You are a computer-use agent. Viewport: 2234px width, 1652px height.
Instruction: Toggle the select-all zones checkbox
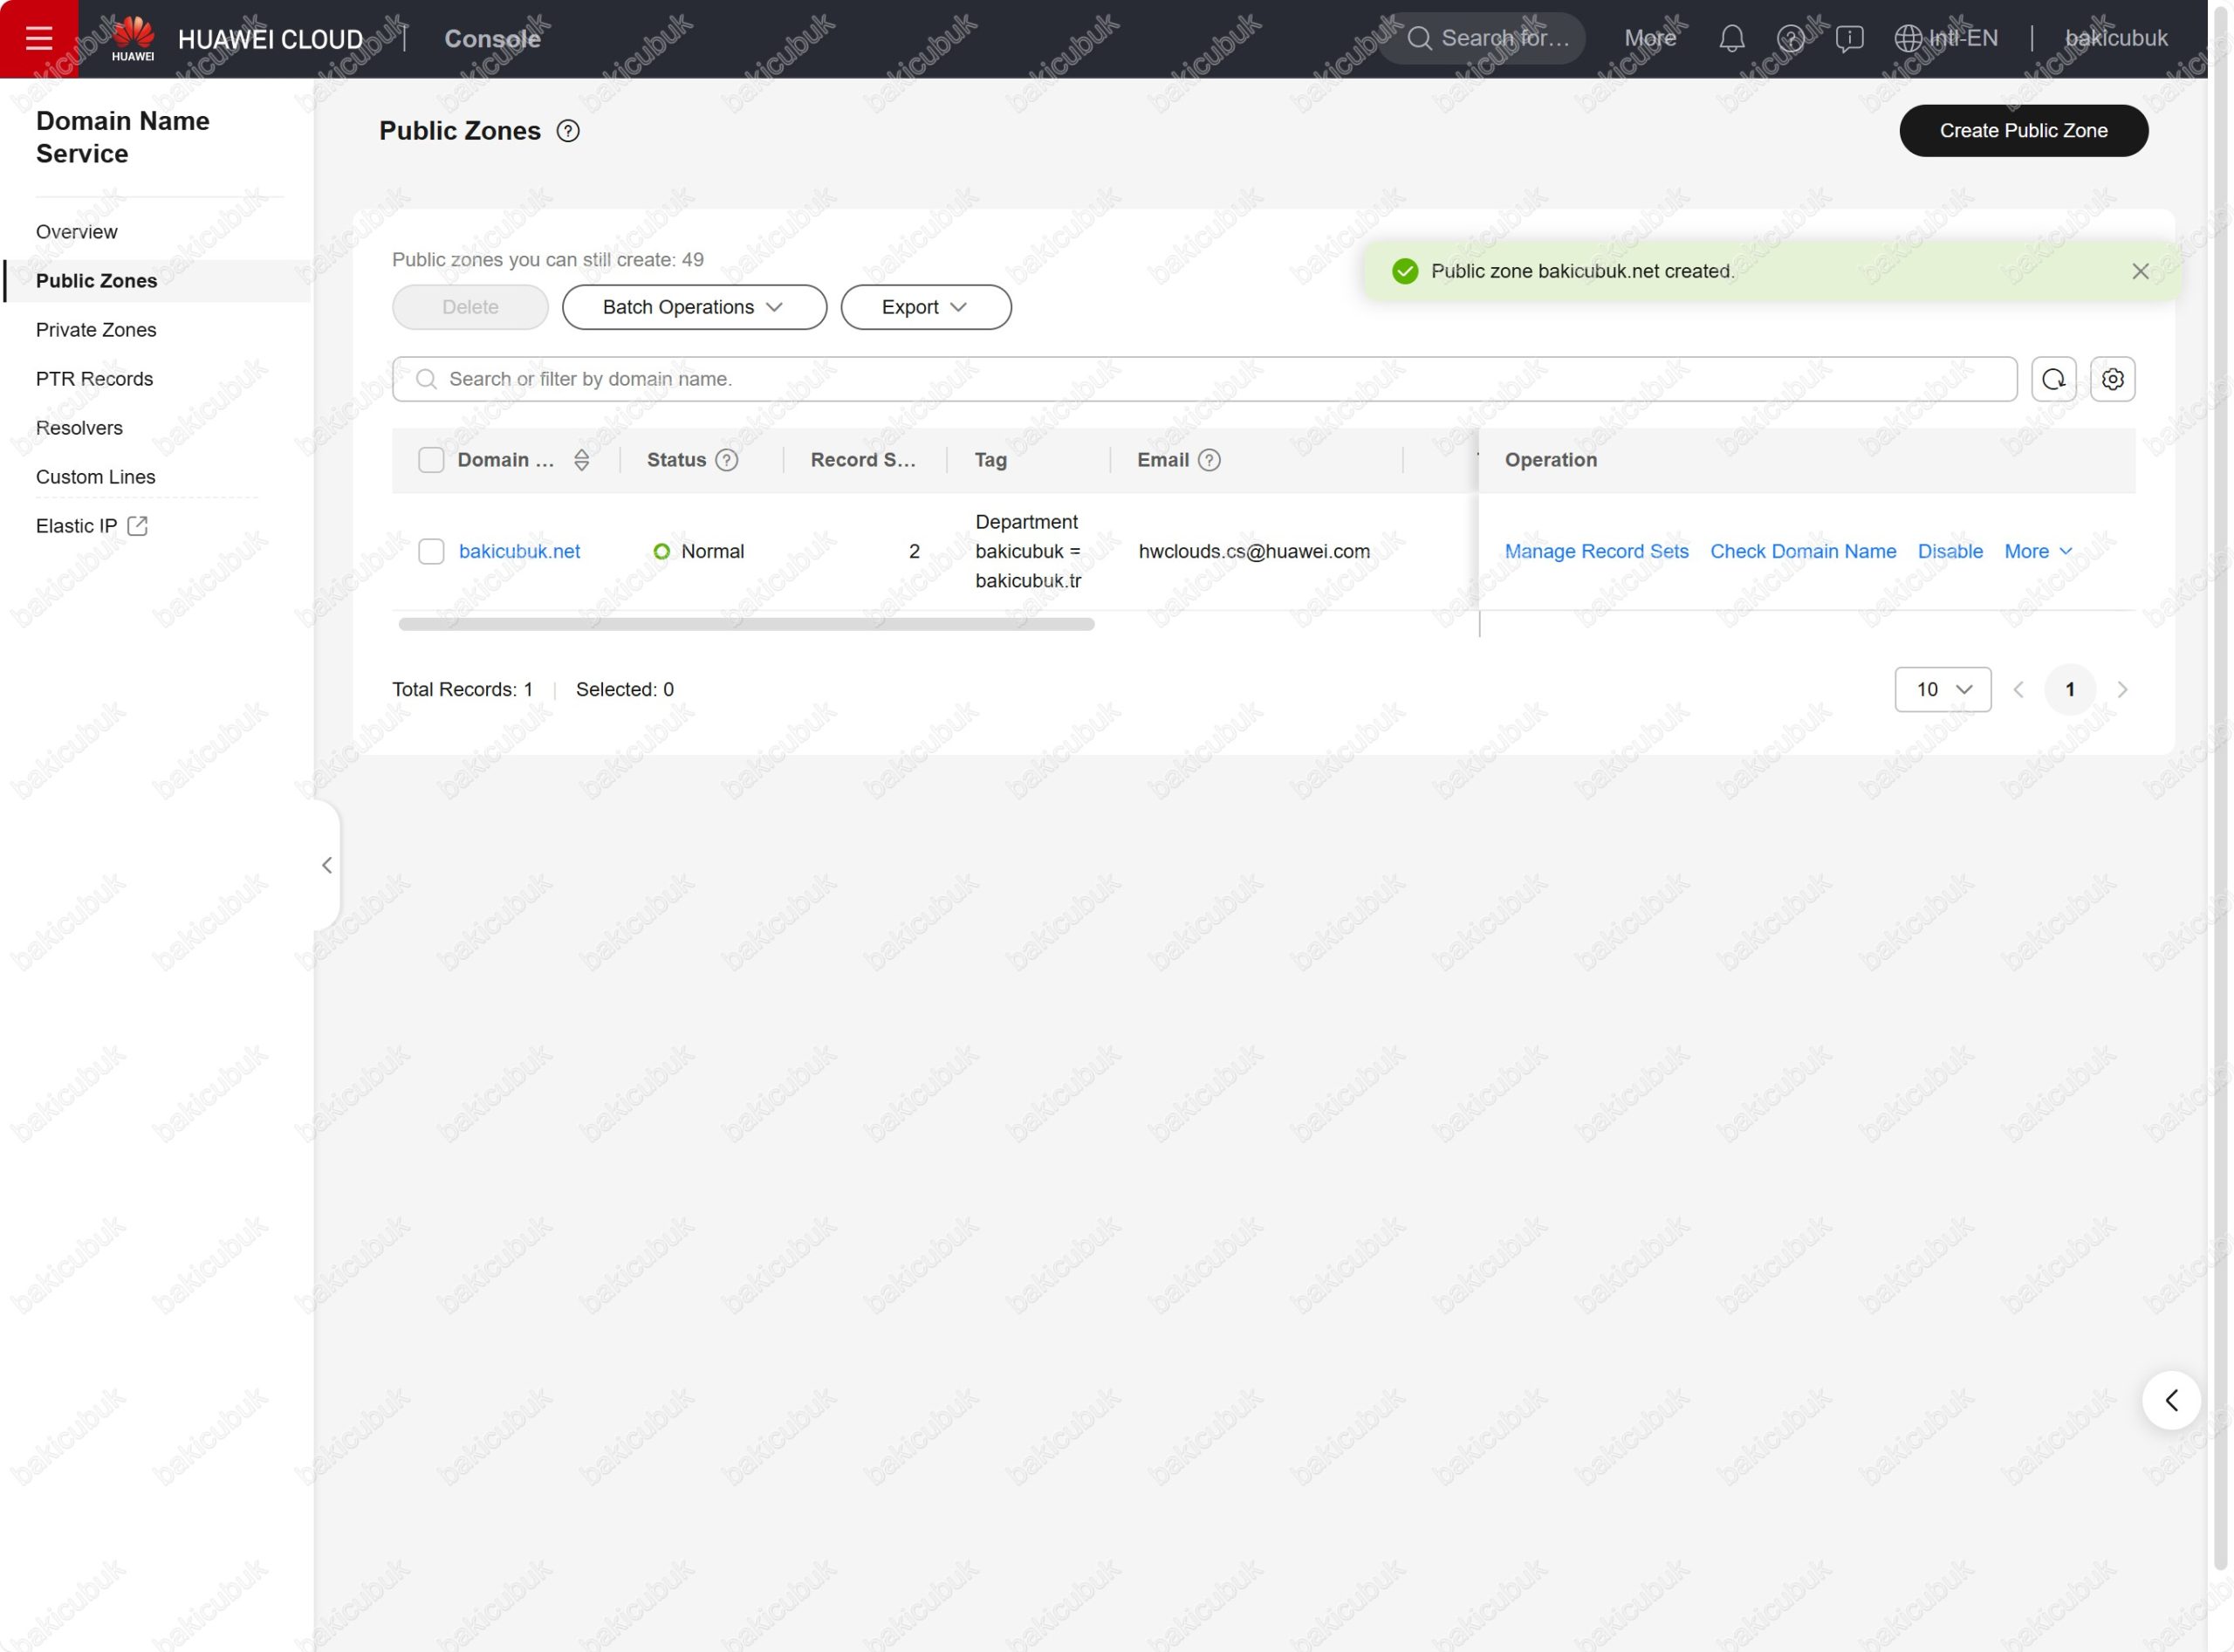(431, 460)
